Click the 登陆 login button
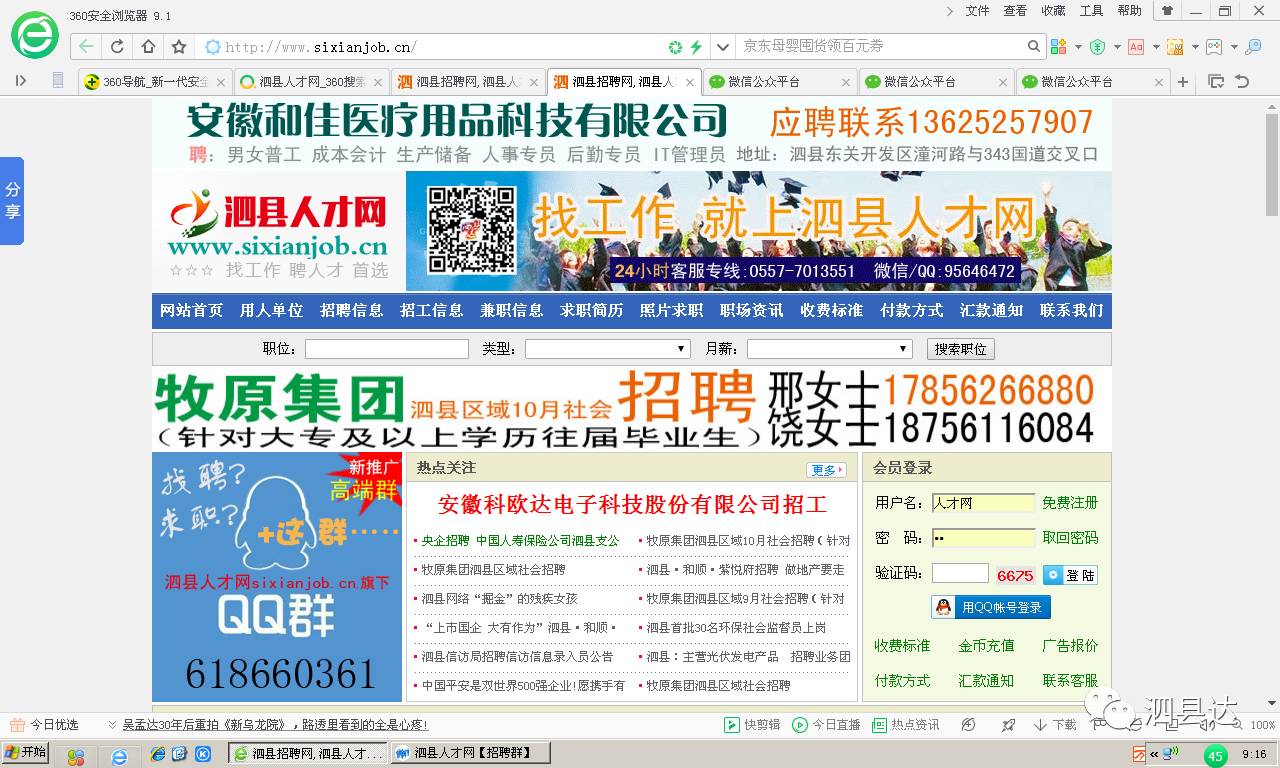Screen dimensions: 1280x768 [1070, 575]
